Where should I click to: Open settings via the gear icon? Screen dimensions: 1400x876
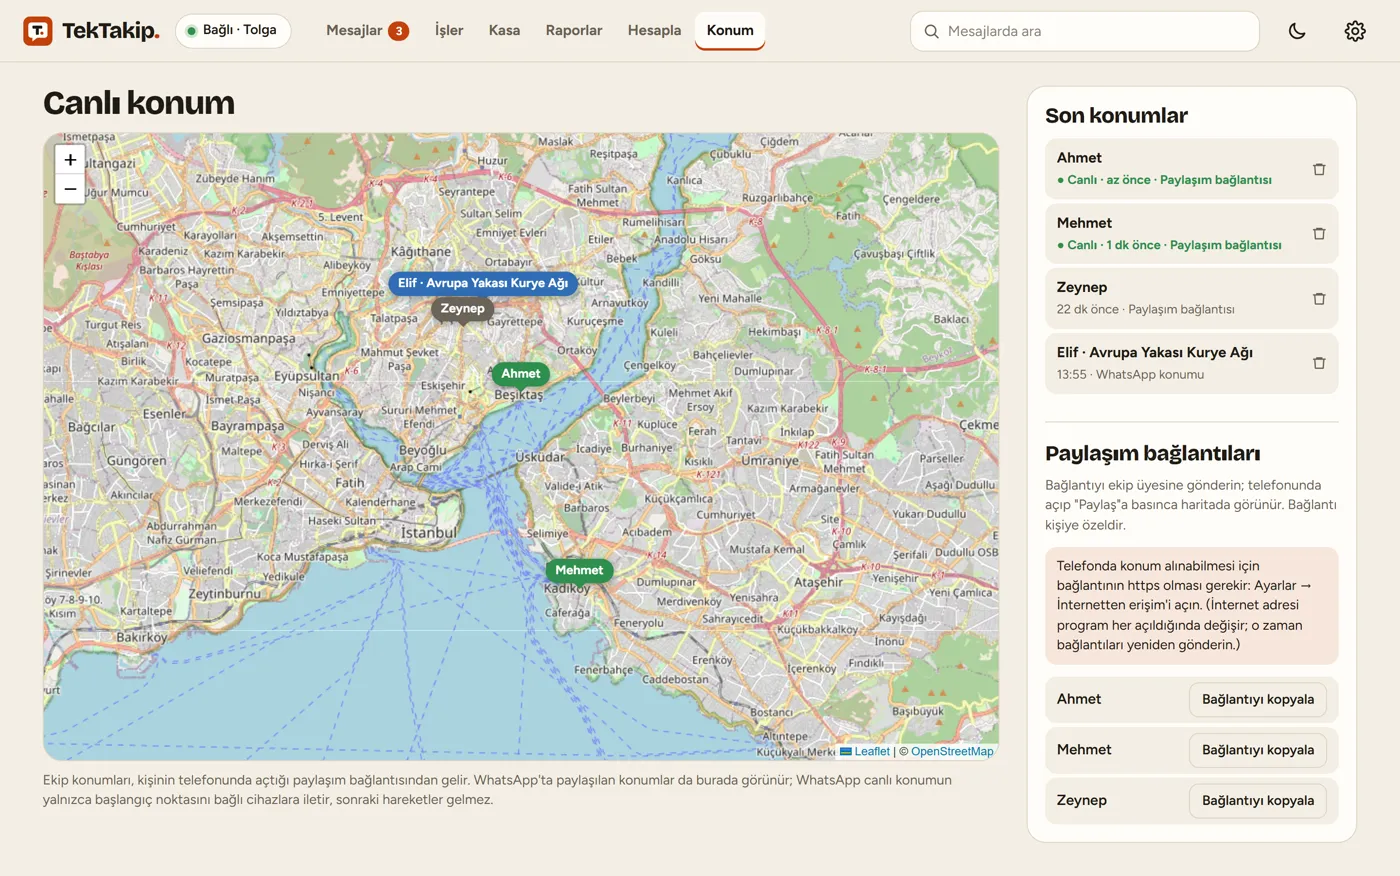[x=1355, y=31]
